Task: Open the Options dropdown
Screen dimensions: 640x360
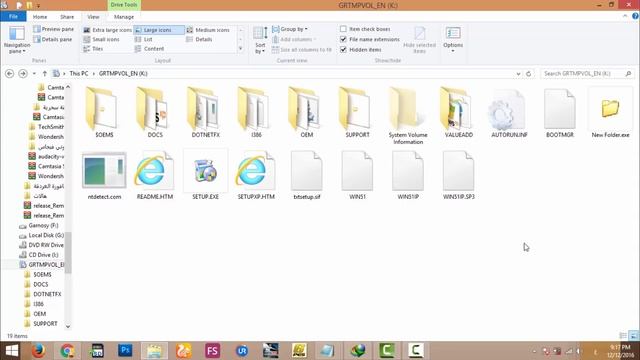Action: coord(453,40)
